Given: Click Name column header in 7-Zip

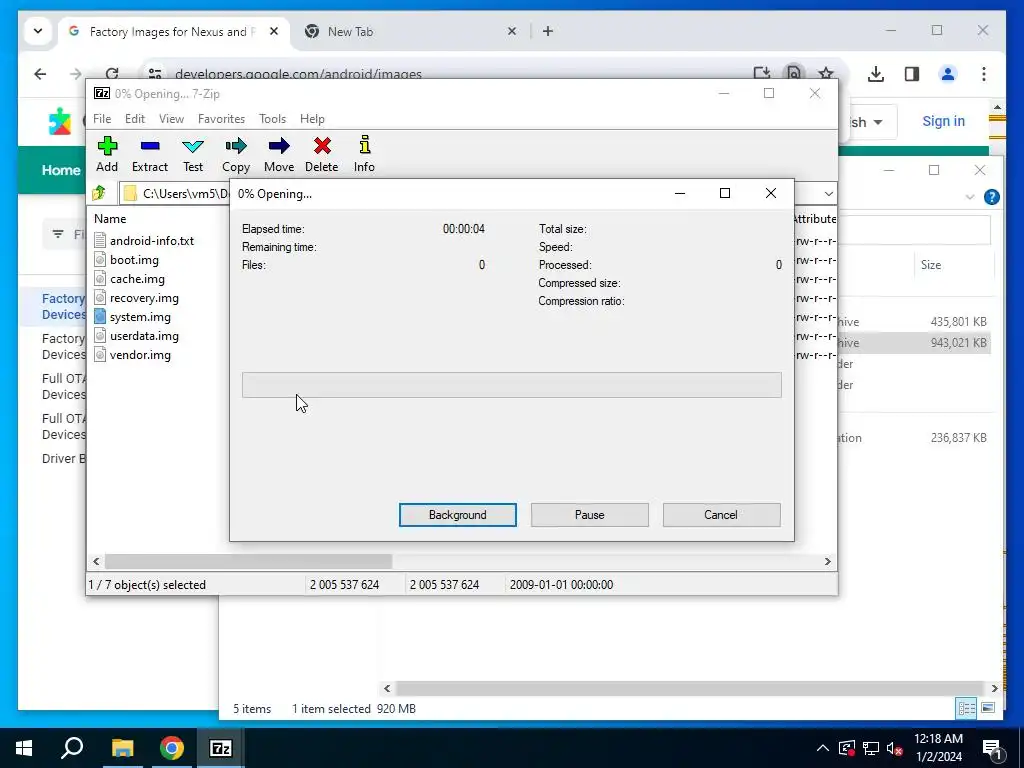Looking at the screenshot, I should click(110, 219).
